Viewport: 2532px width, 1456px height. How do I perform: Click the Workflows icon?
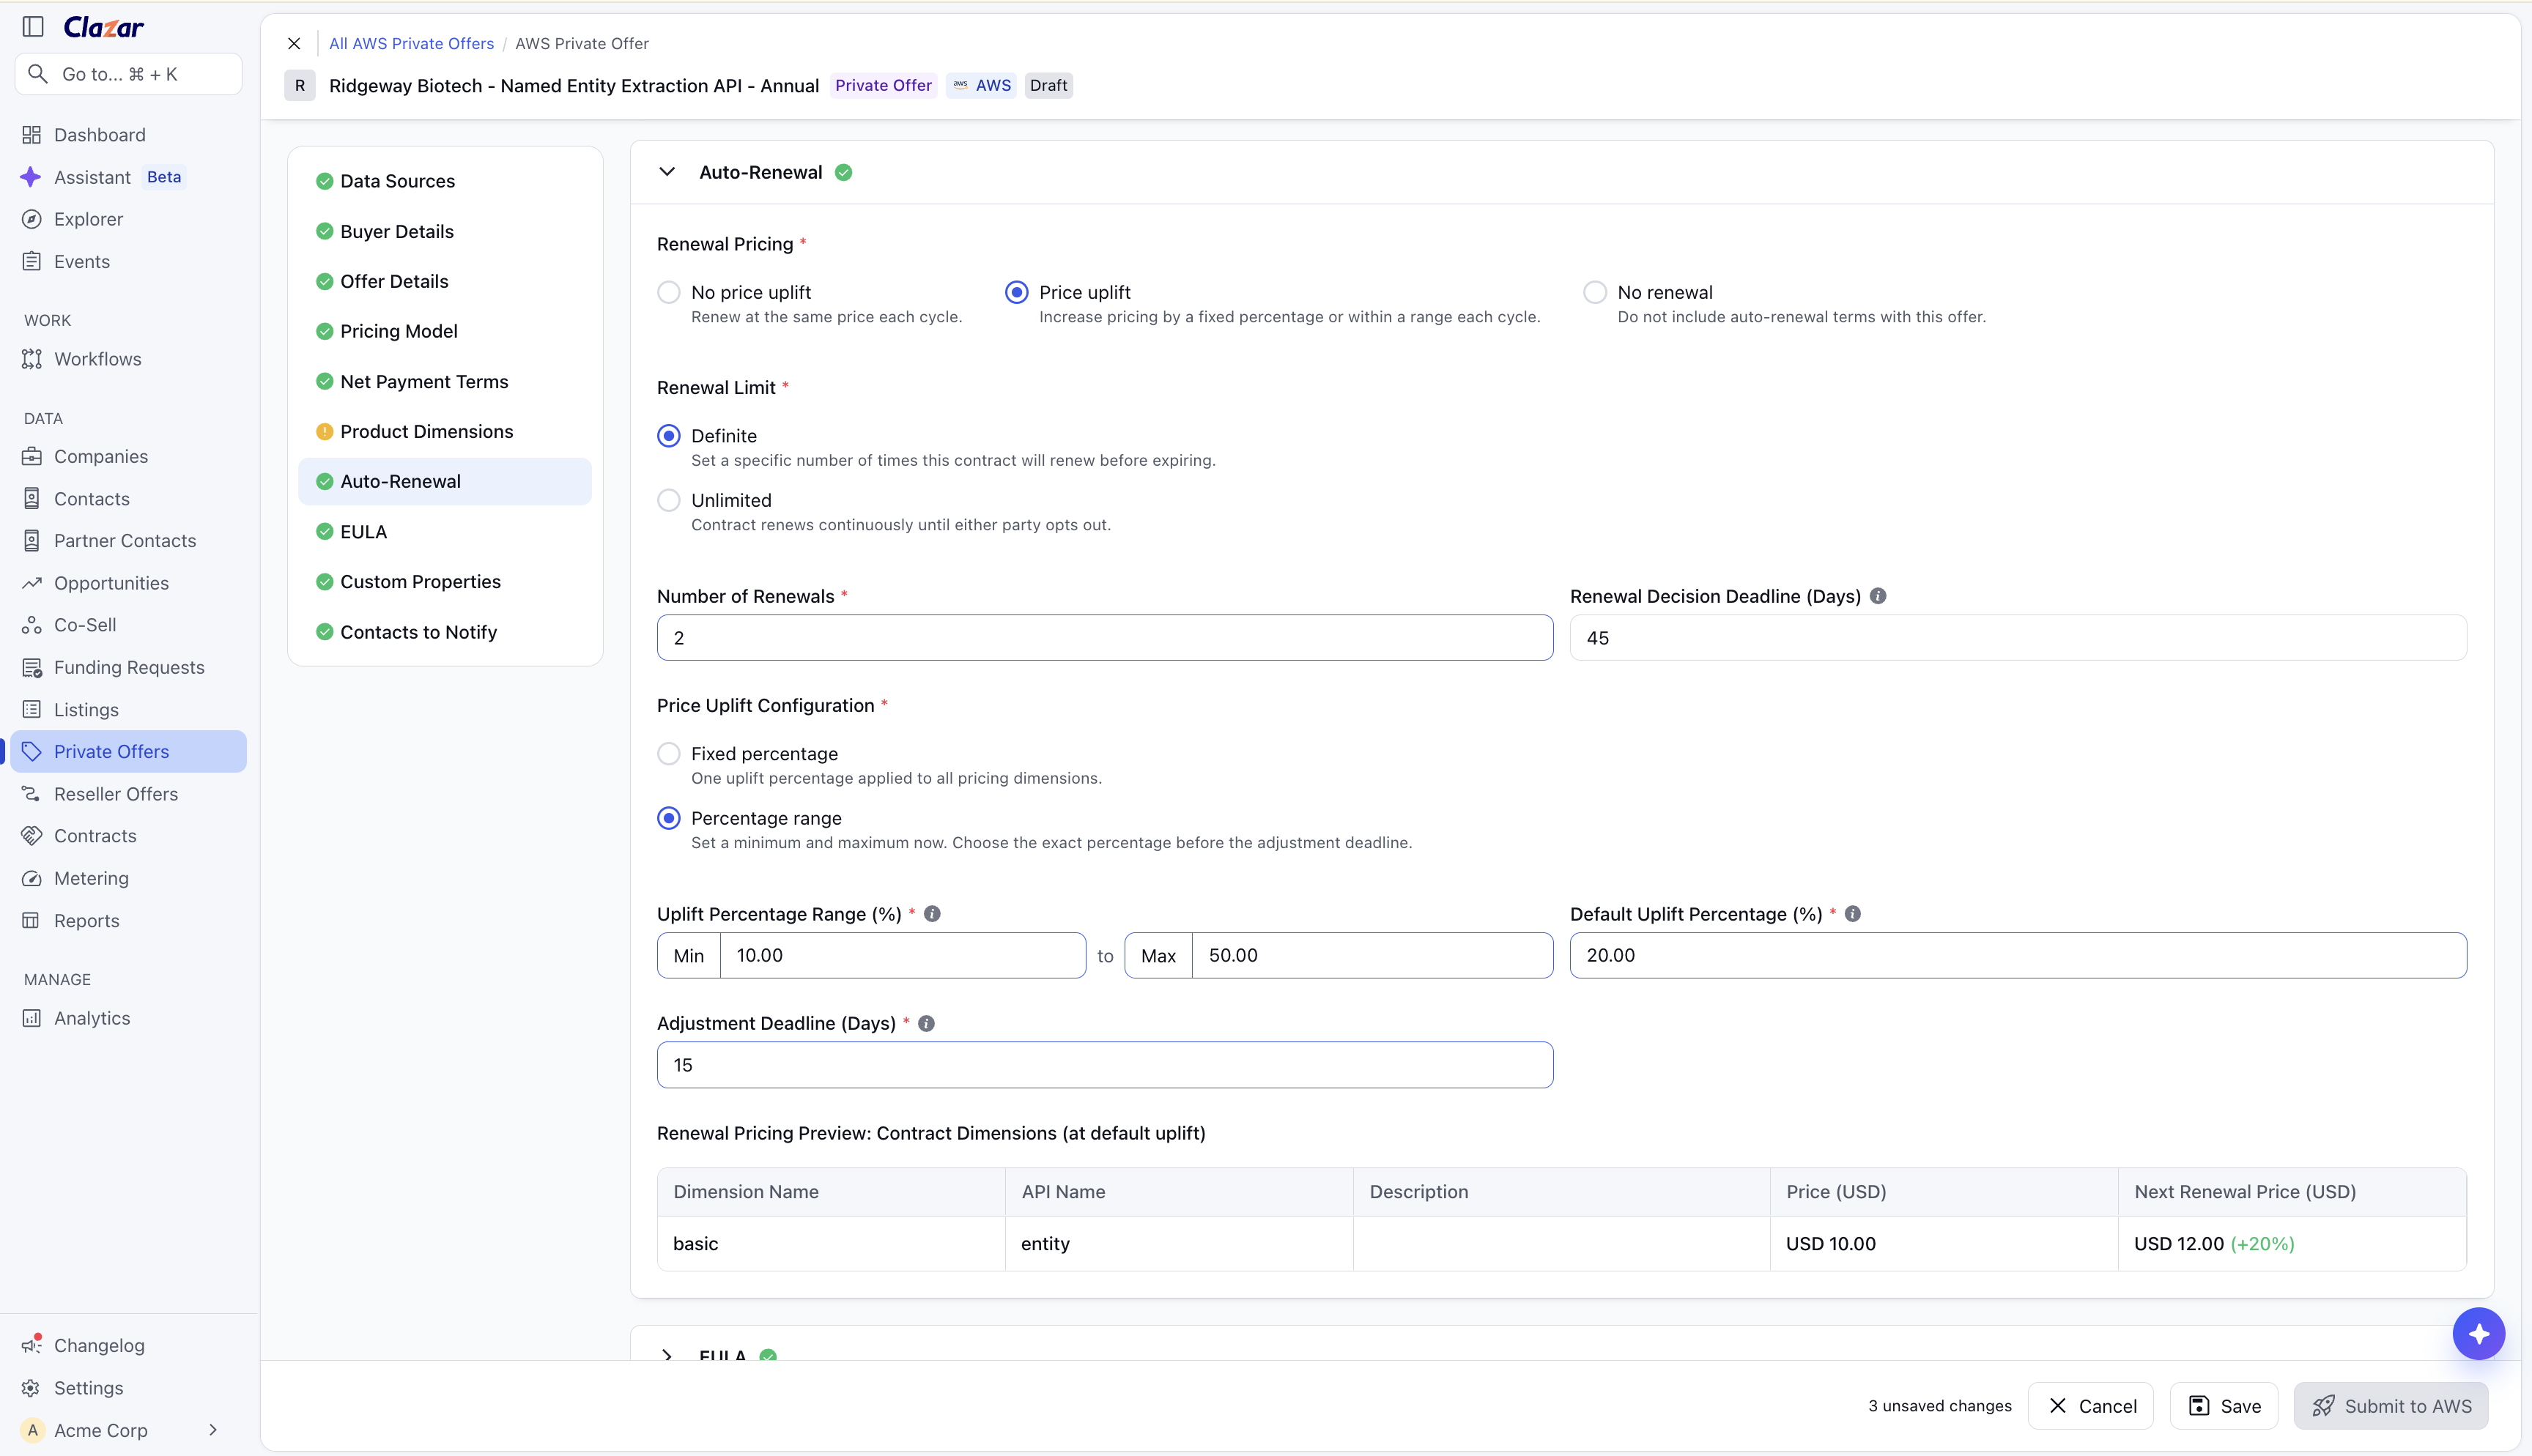tap(32, 359)
